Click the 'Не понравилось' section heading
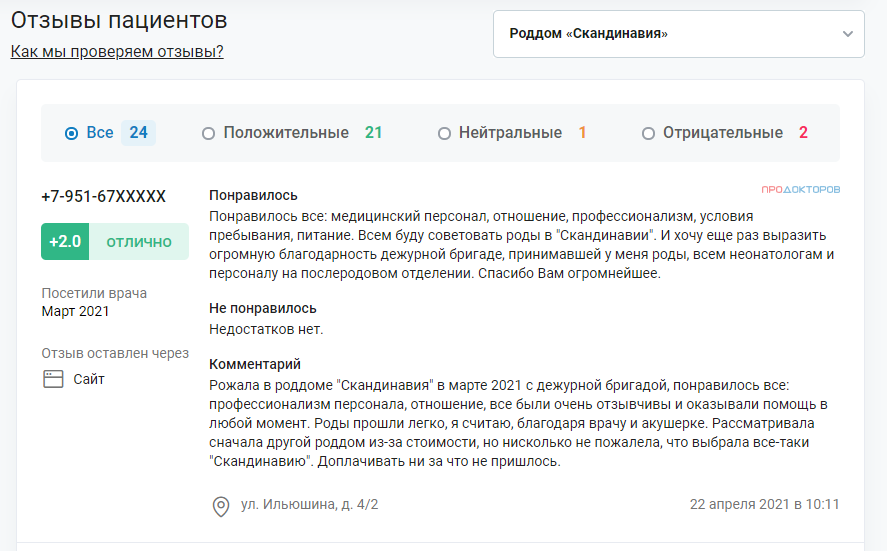The height and width of the screenshot is (551, 887). coord(262,308)
